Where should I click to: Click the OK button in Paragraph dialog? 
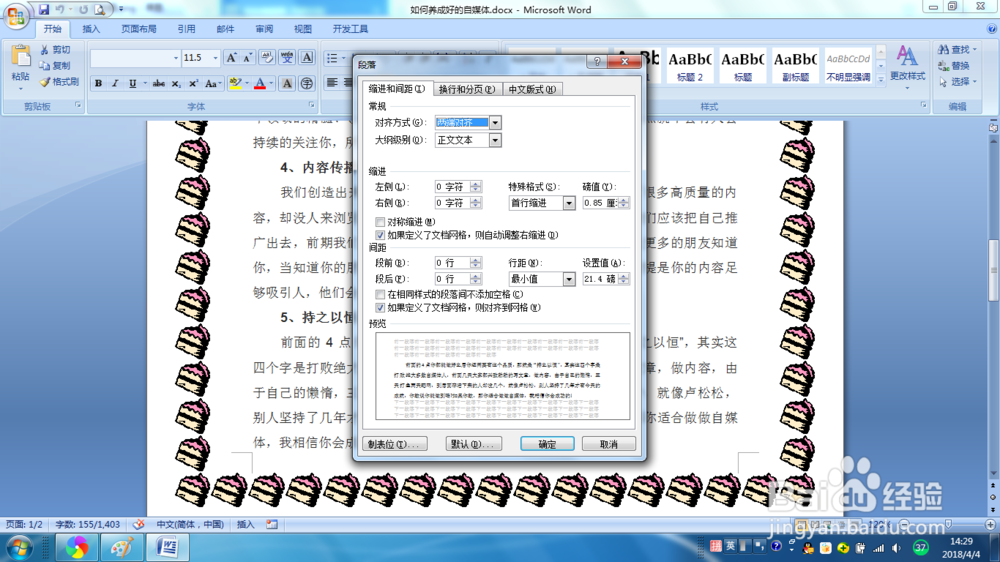(x=547, y=444)
